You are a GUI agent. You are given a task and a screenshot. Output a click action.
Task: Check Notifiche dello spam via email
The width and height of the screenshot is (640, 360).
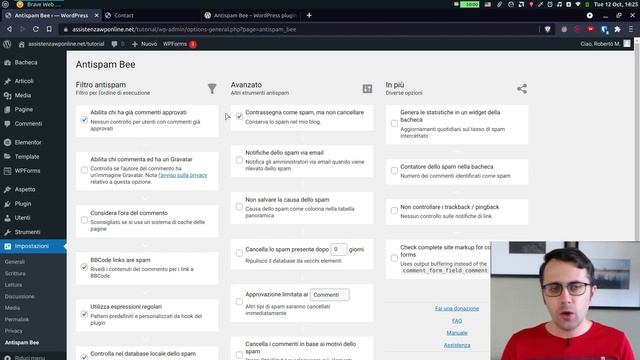239,160
